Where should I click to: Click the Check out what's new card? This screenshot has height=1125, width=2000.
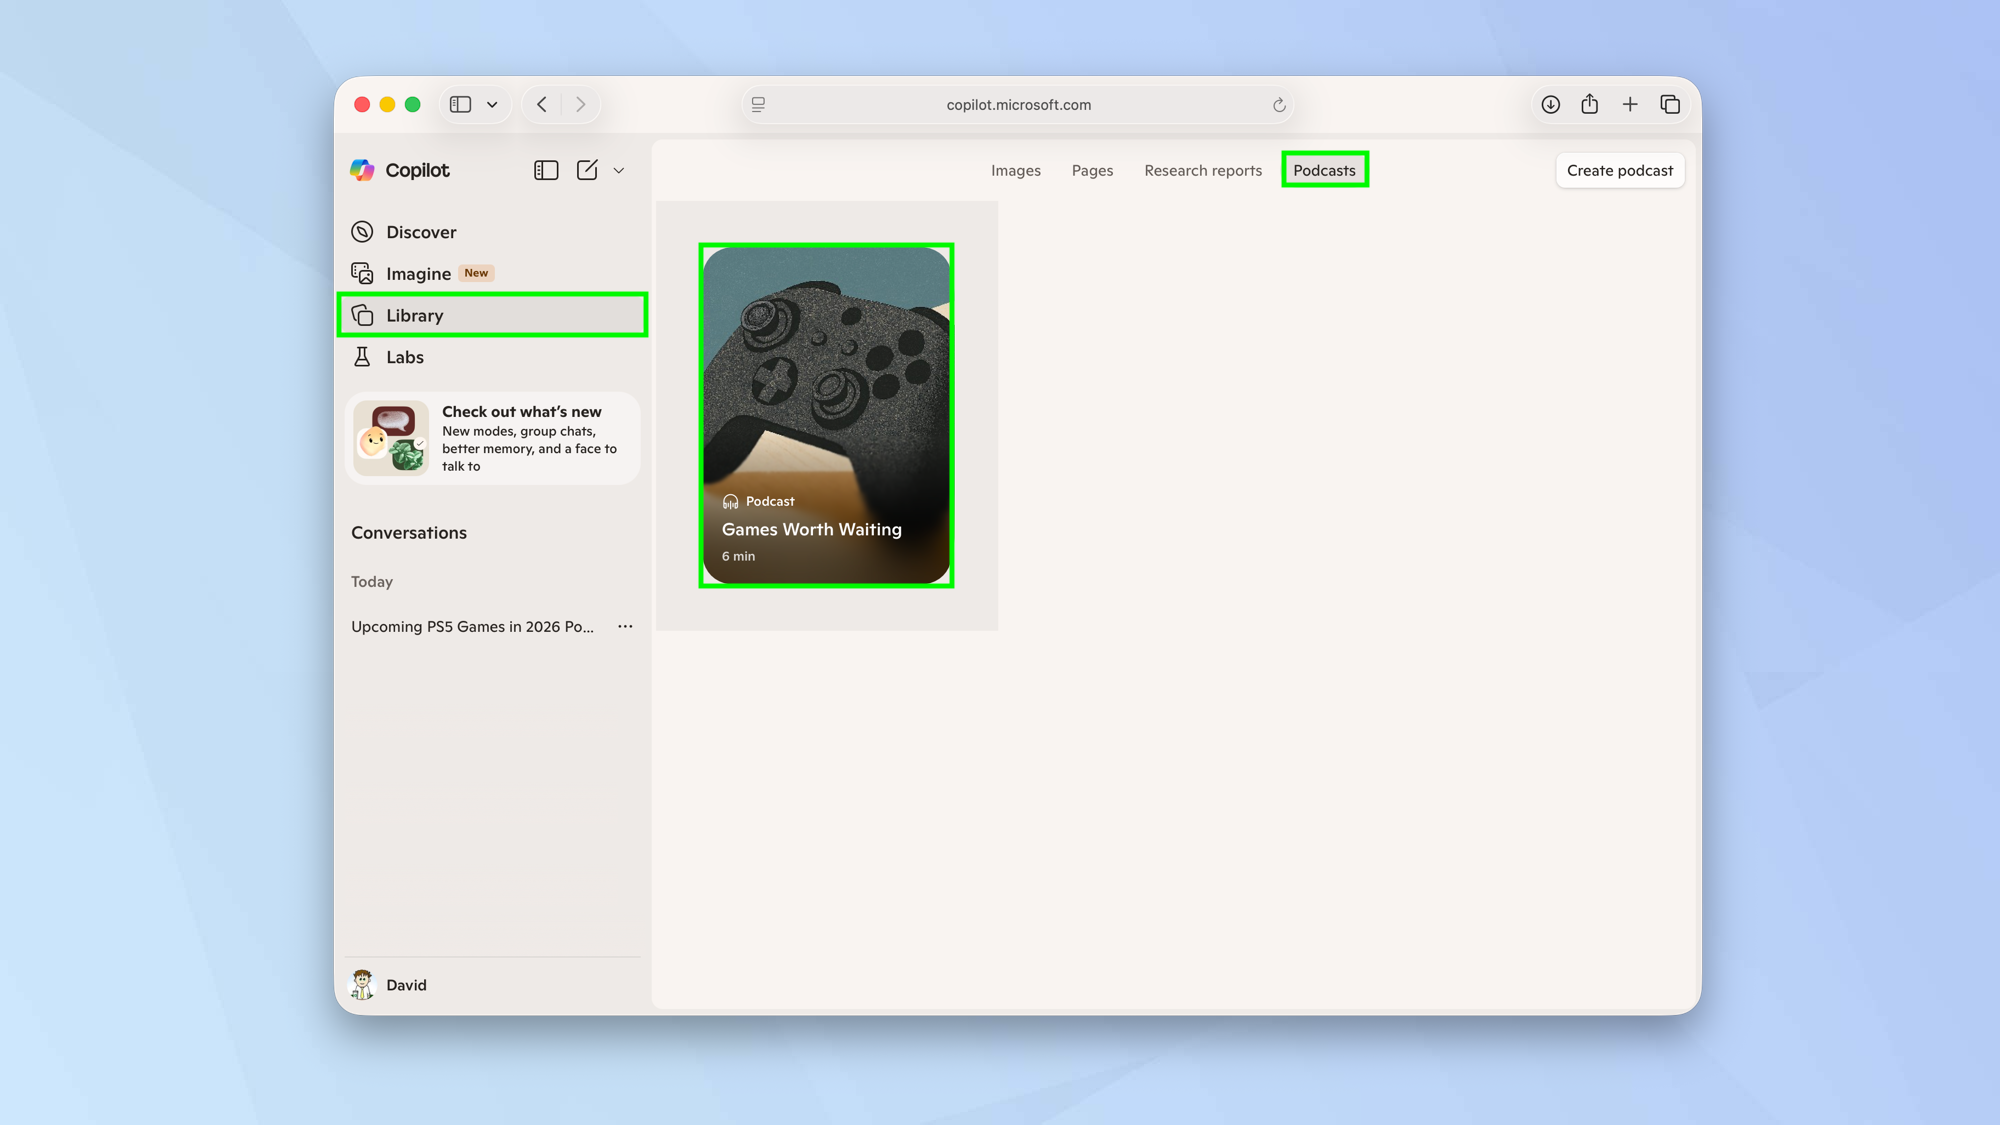[492, 437]
